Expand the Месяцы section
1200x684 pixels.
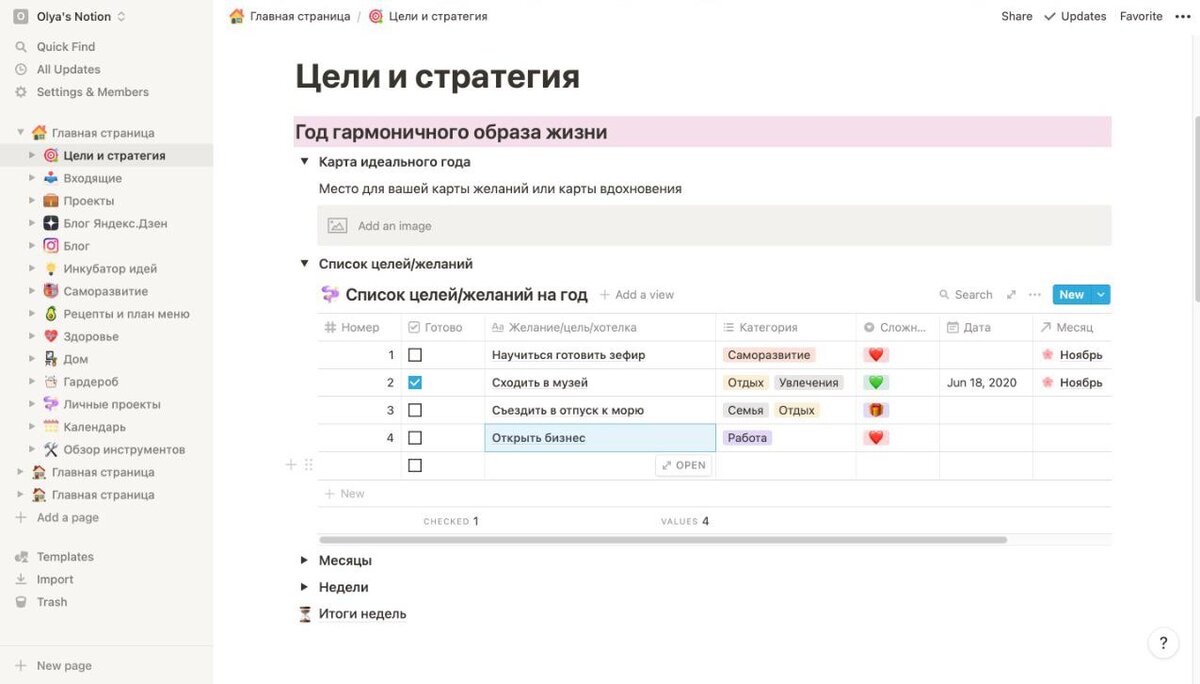pyautogui.click(x=305, y=560)
